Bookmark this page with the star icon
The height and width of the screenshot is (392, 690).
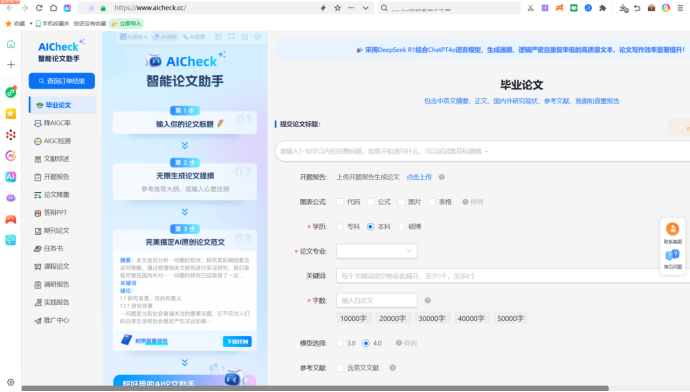338,8
